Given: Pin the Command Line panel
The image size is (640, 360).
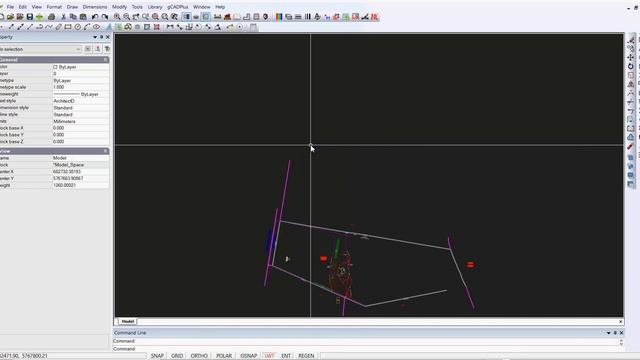Looking at the screenshot, I should [x=615, y=333].
